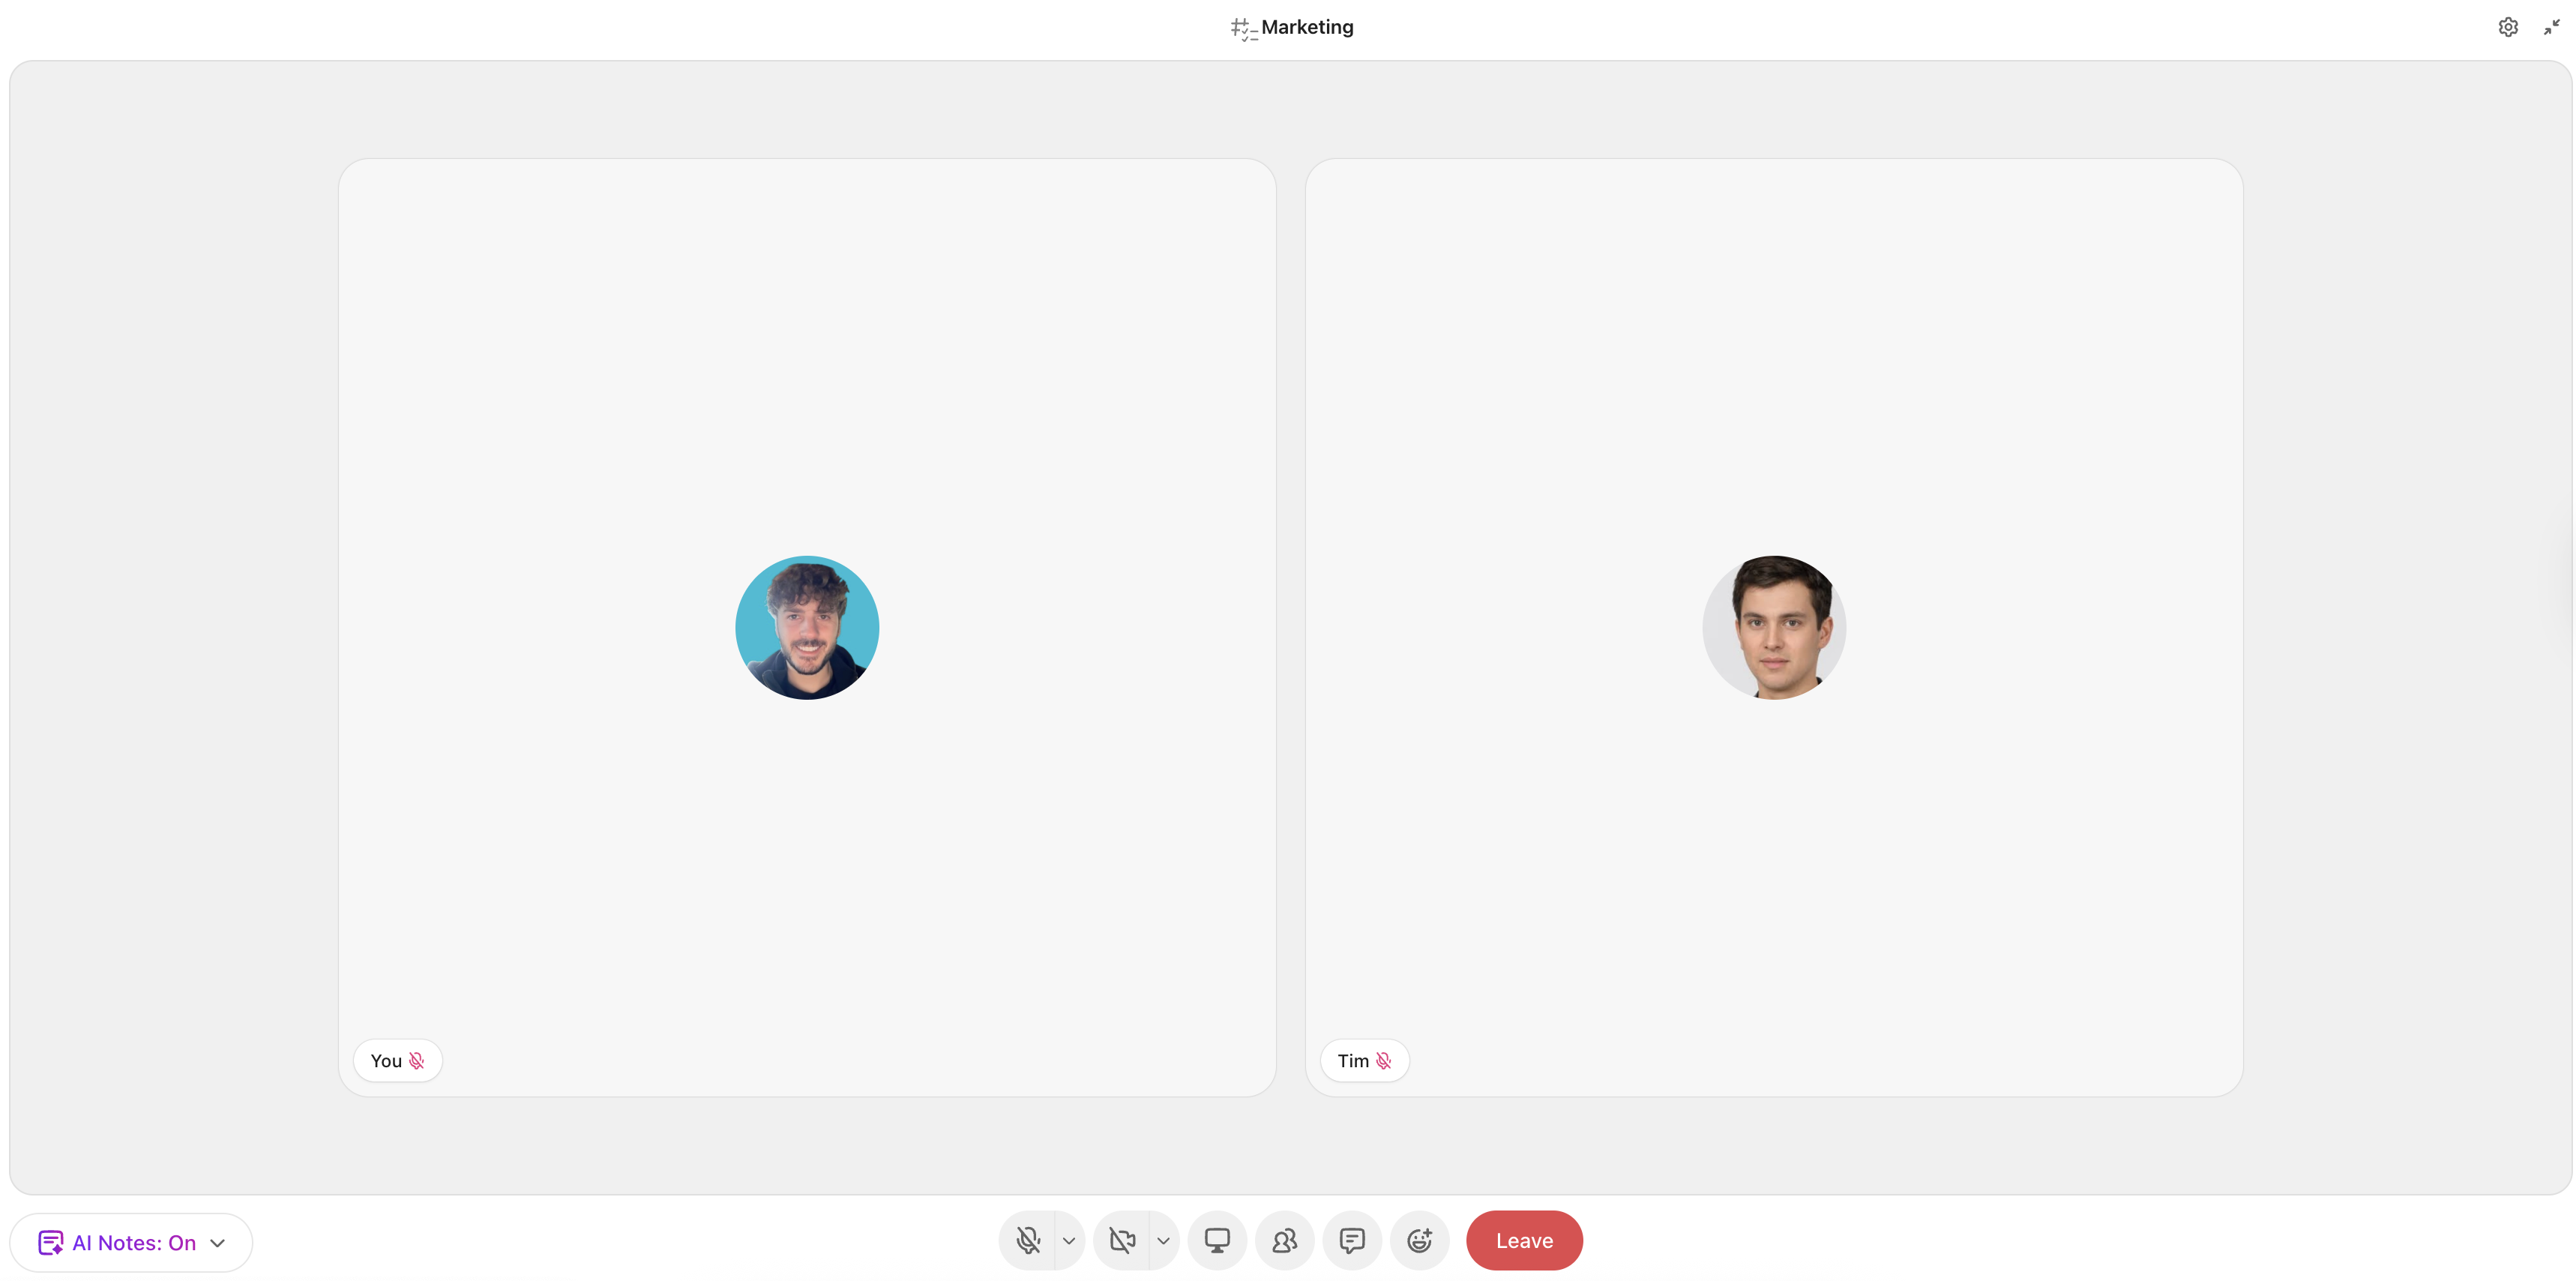
Task: Start screen sharing
Action: 1217,1240
